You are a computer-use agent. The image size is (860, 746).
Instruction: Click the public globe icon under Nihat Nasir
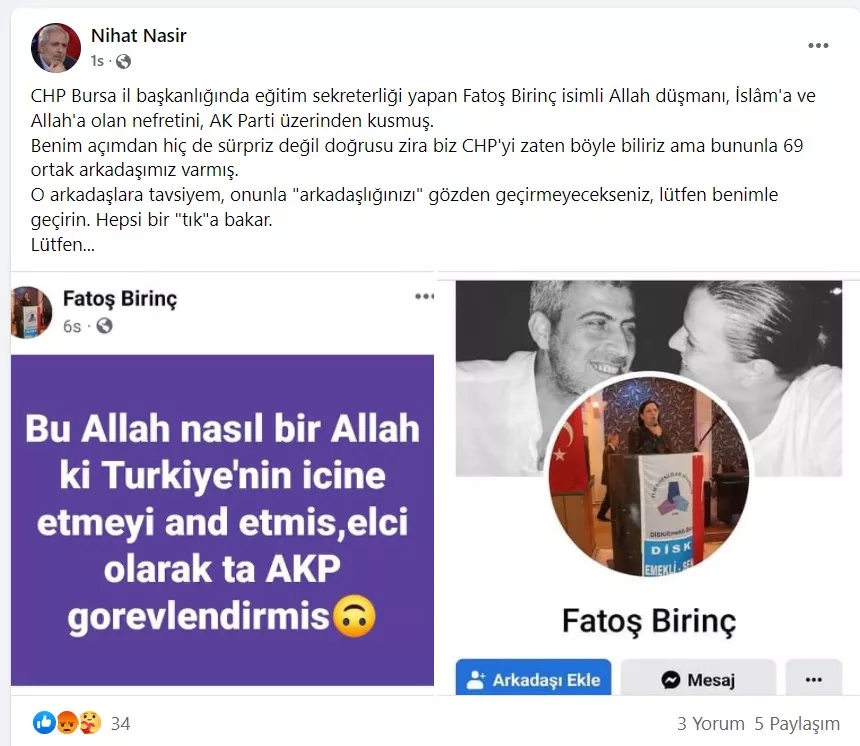[123, 61]
